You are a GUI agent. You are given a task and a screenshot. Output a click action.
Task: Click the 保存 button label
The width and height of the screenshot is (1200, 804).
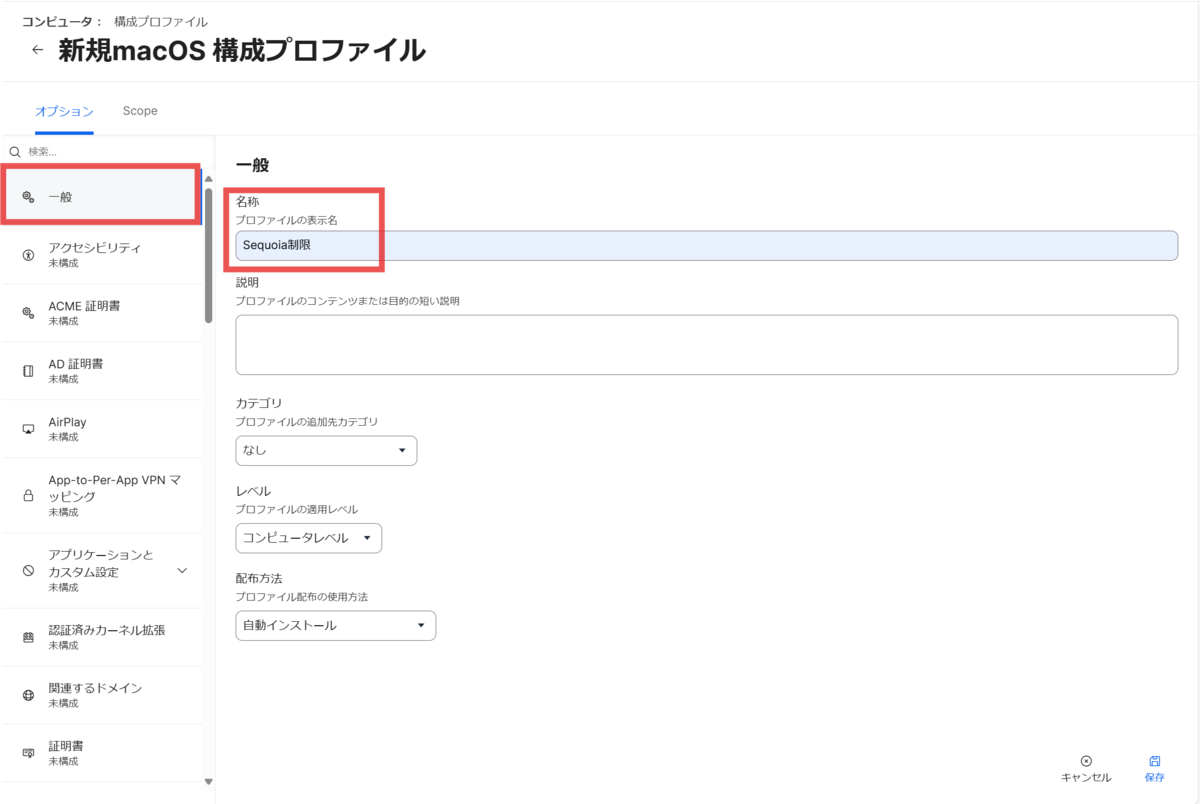coord(1154,778)
